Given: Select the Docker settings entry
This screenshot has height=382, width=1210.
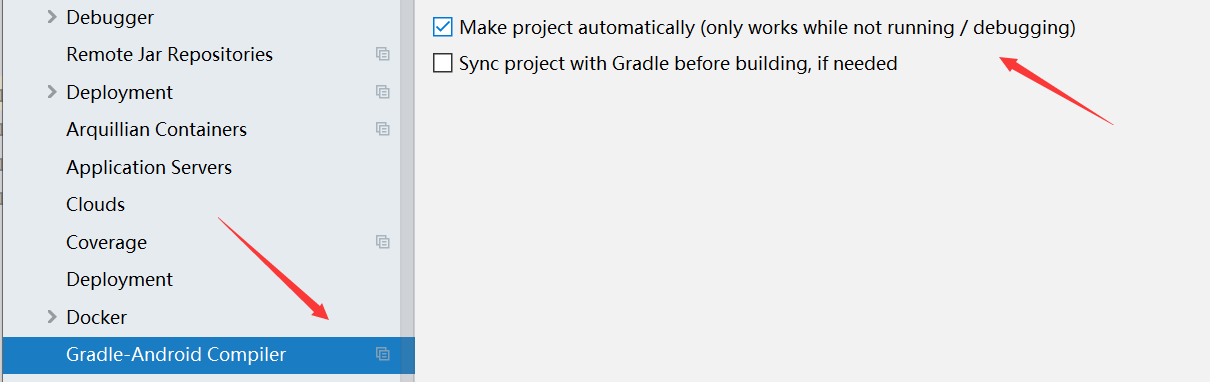Looking at the screenshot, I should tap(96, 317).
